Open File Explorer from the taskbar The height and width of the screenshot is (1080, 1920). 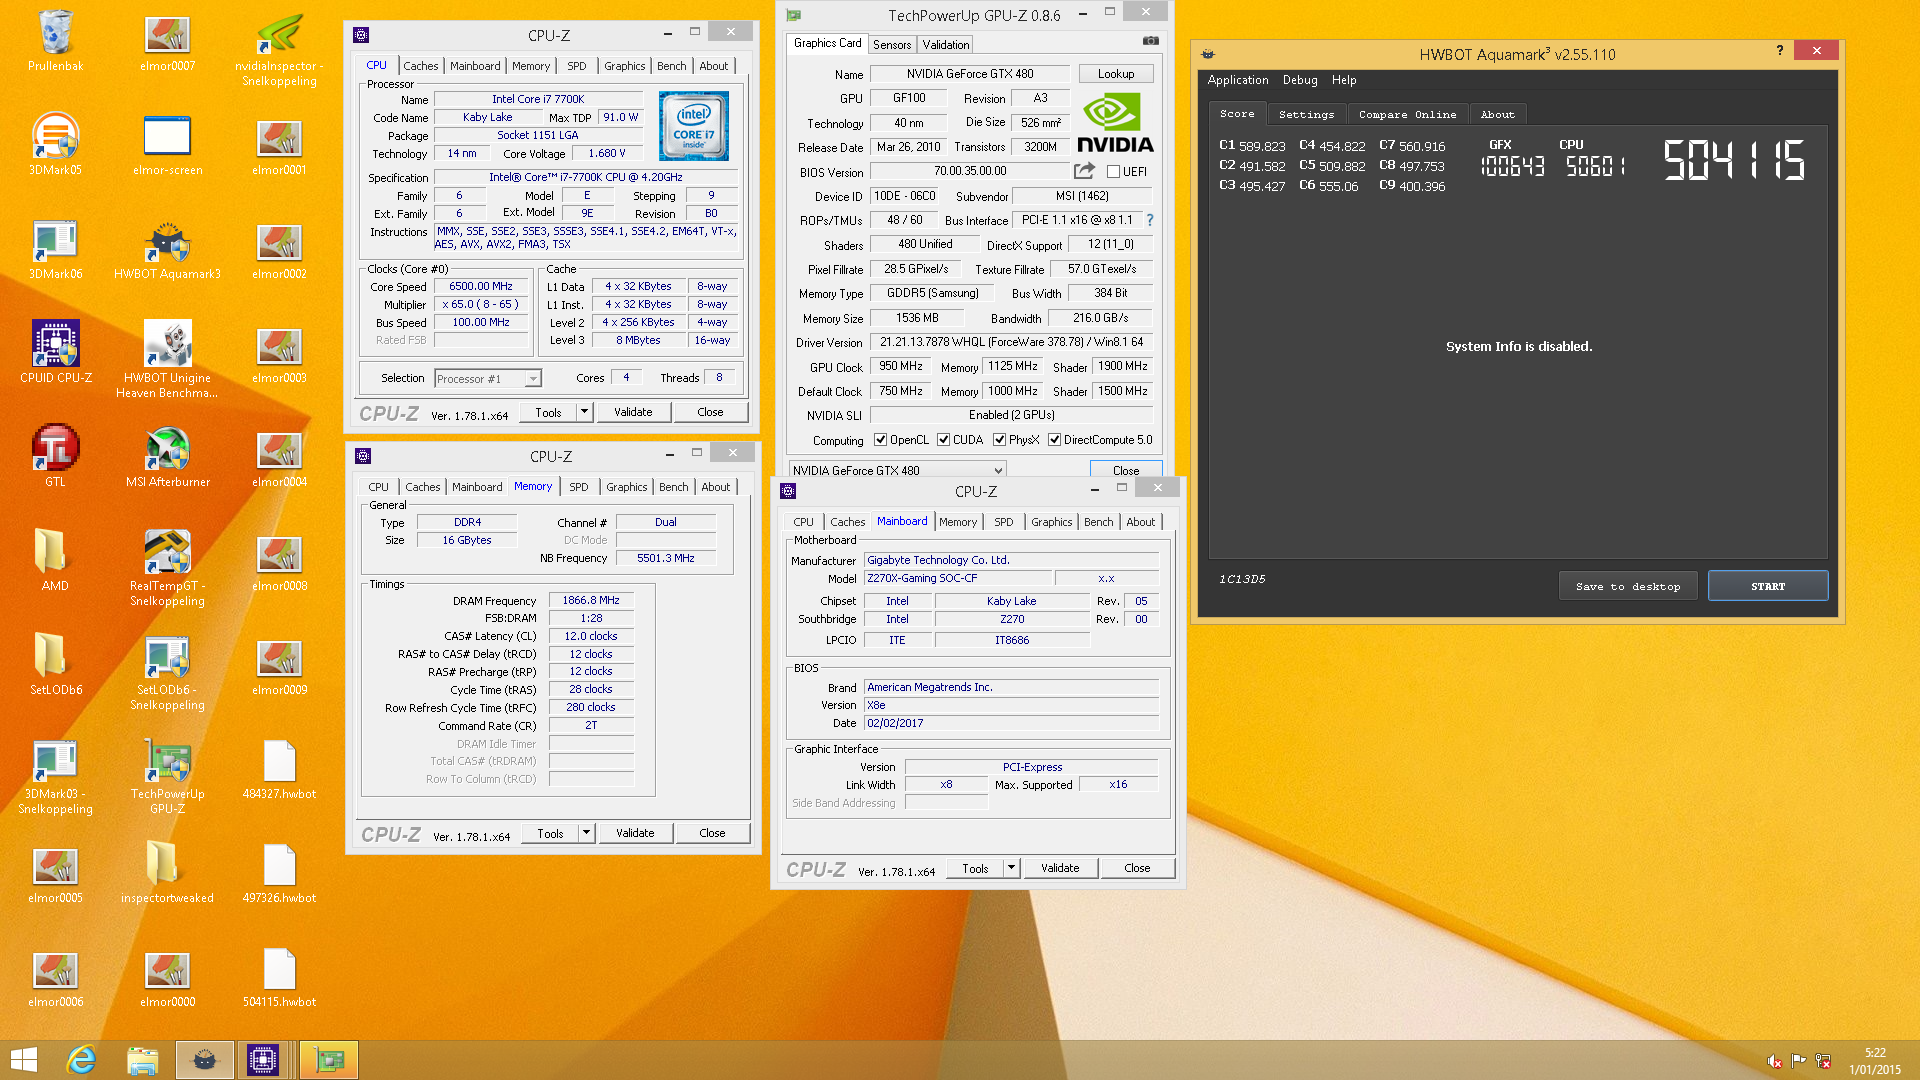coord(143,1060)
